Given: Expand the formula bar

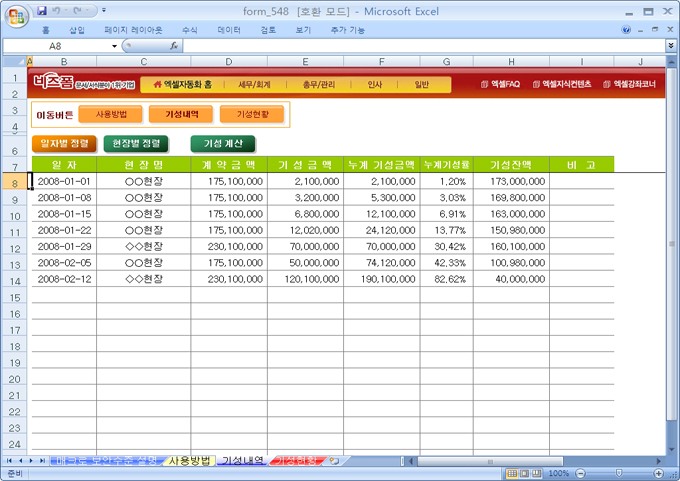Looking at the screenshot, I should click(x=670, y=46).
